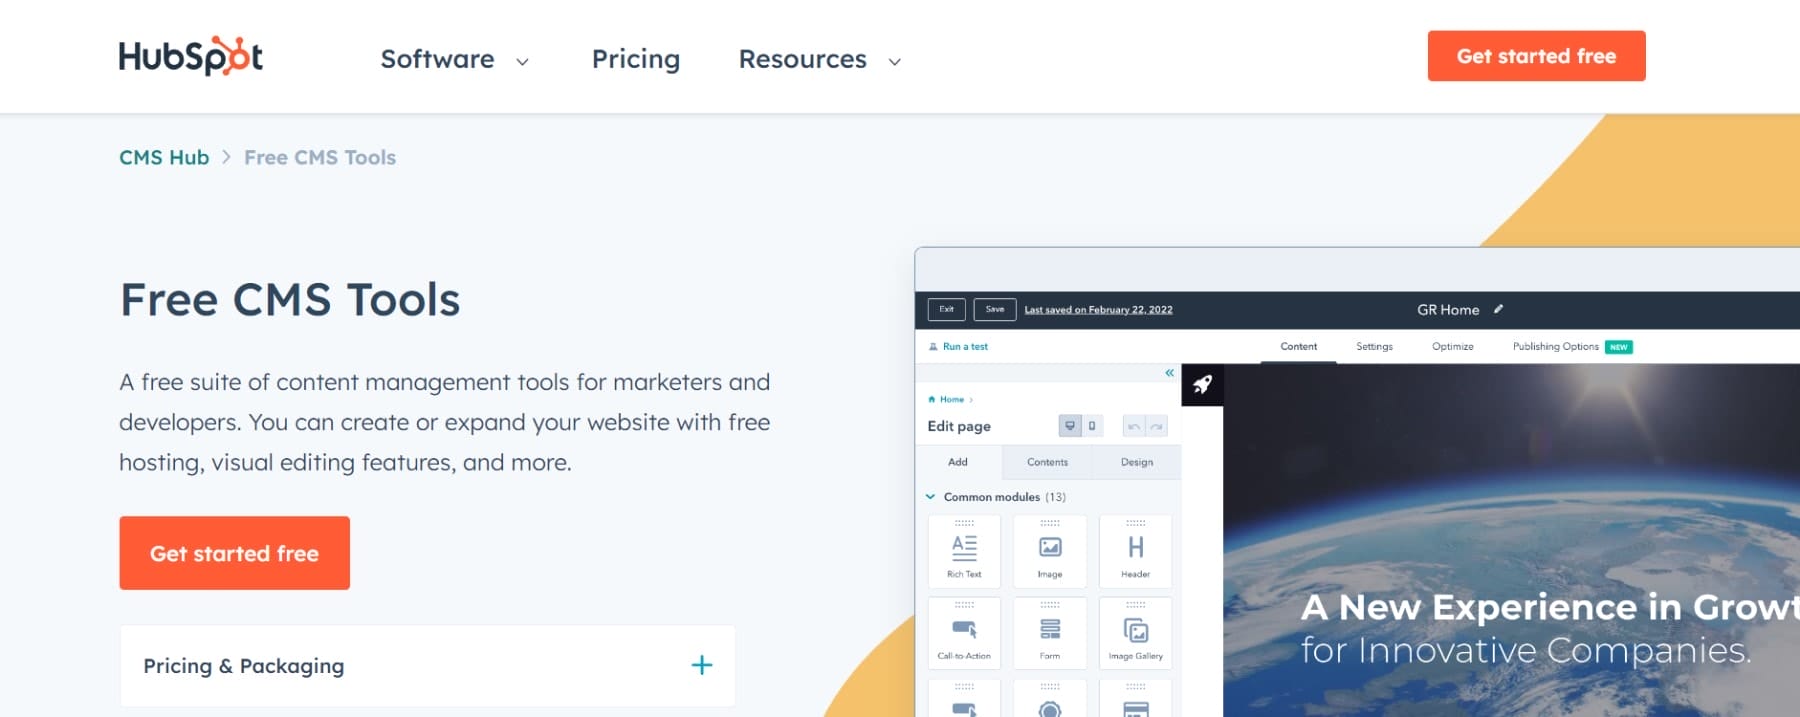
Task: Select the Call-to-Action module icon
Action: point(964,633)
